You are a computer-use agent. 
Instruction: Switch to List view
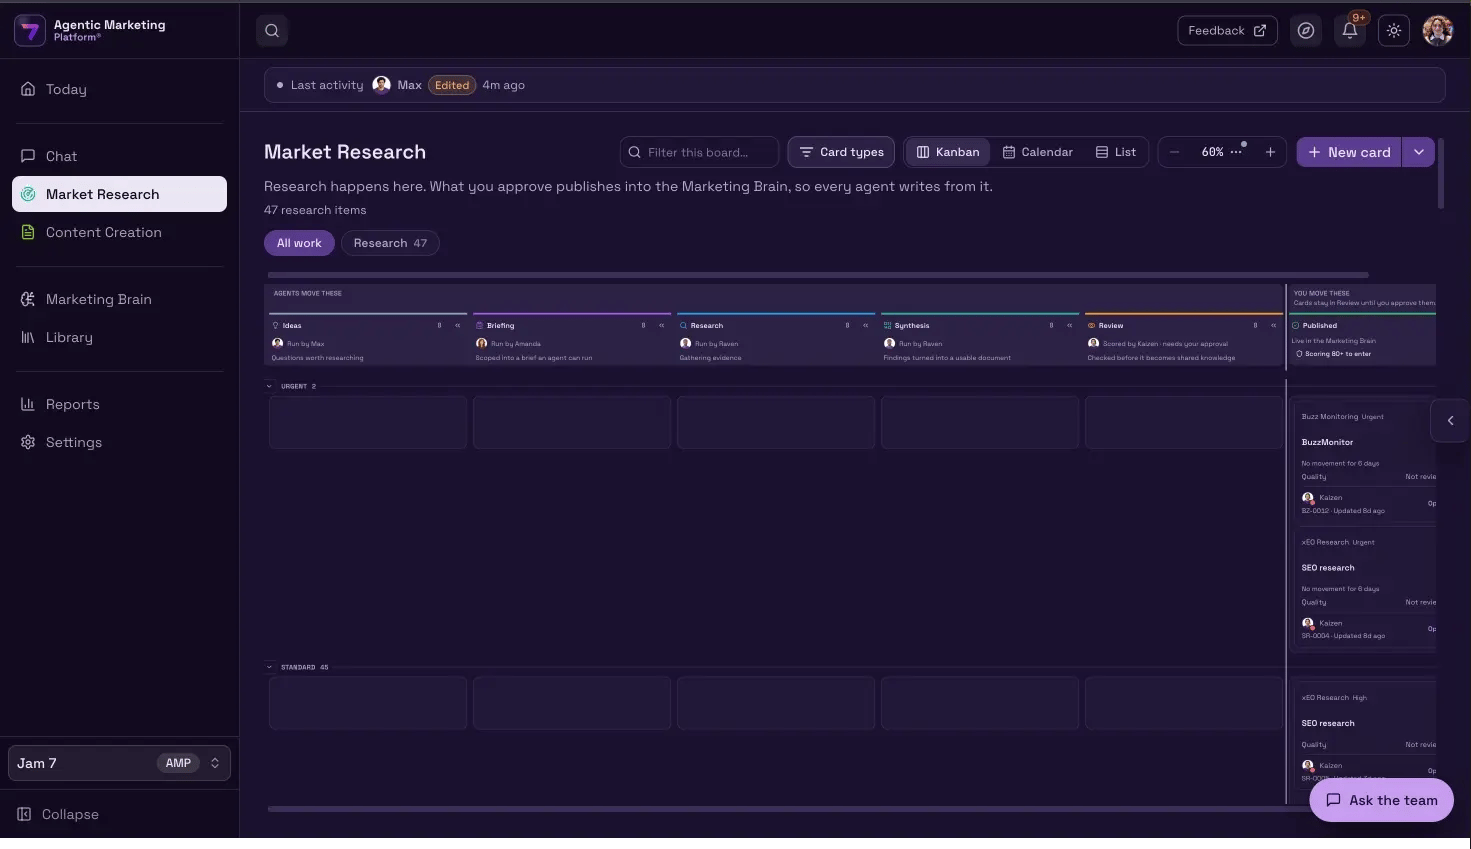1116,152
